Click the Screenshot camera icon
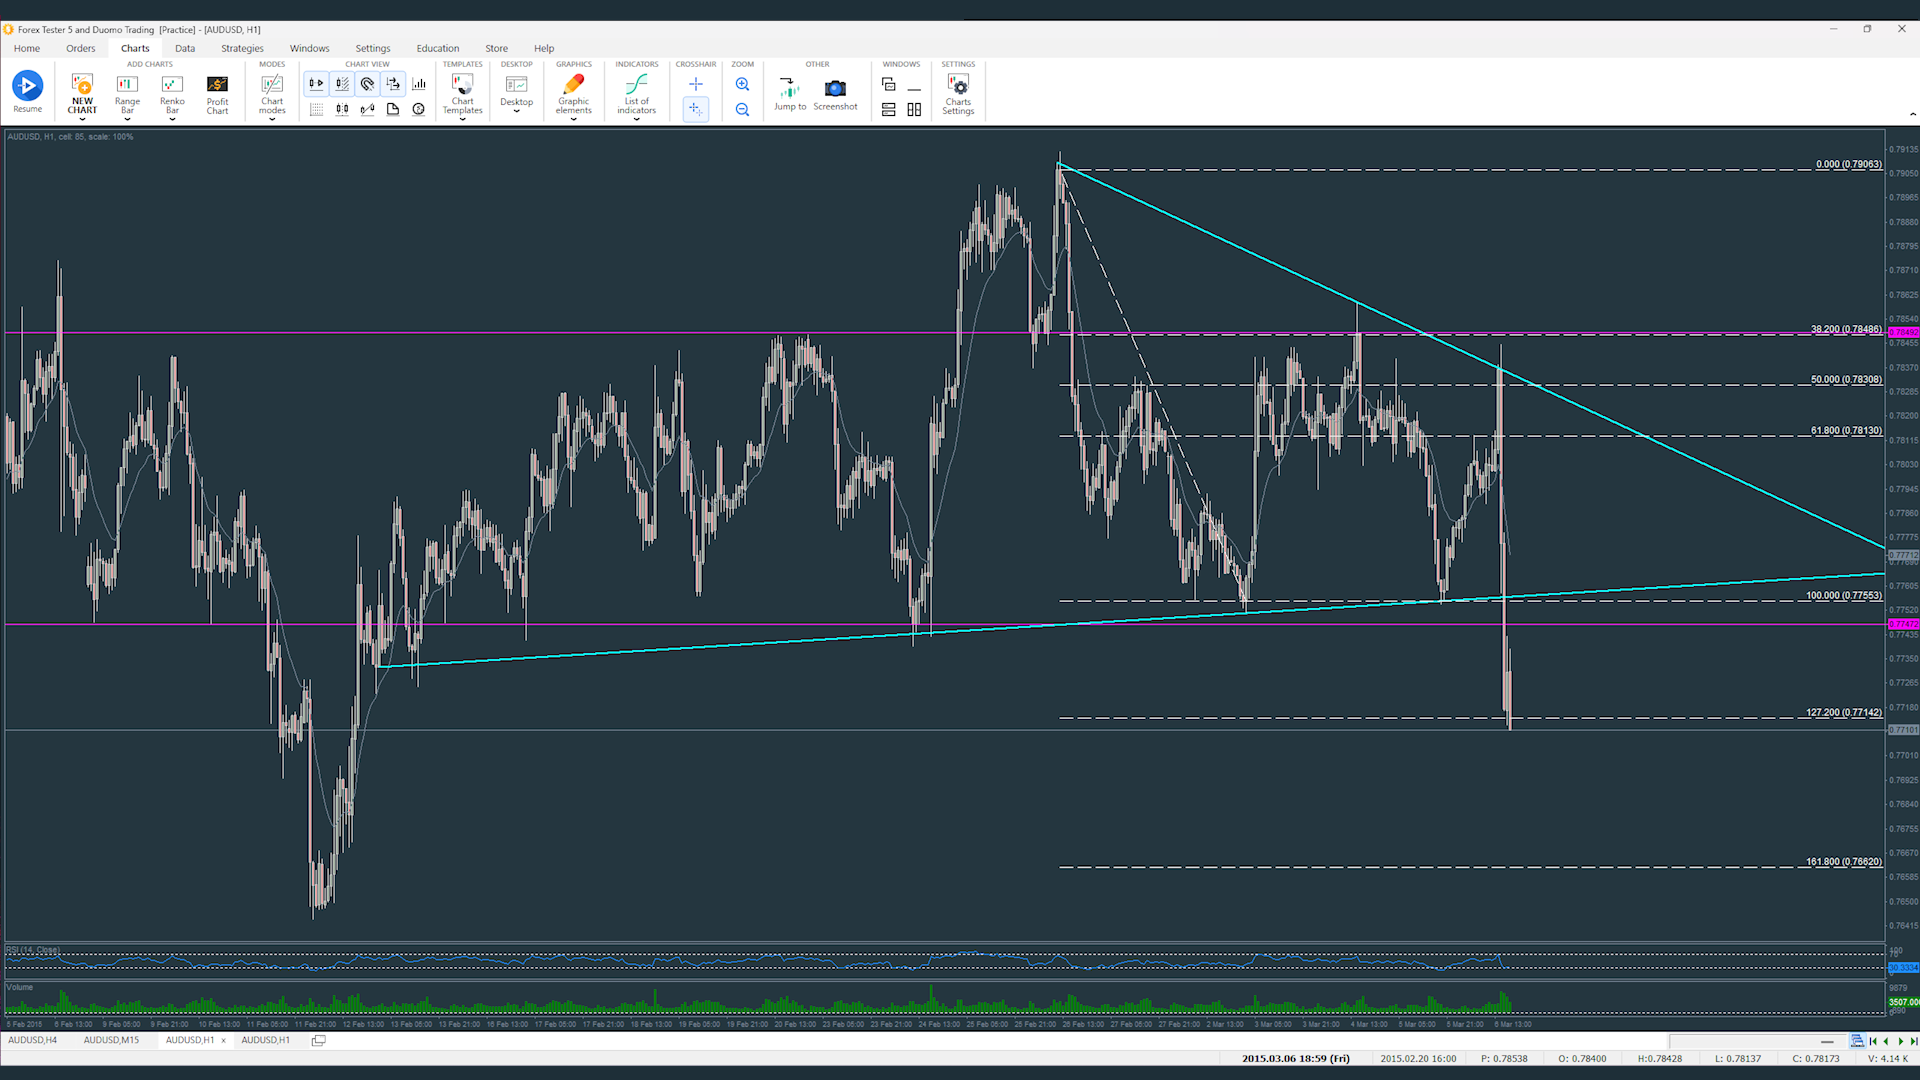The image size is (1920, 1080). tap(835, 90)
